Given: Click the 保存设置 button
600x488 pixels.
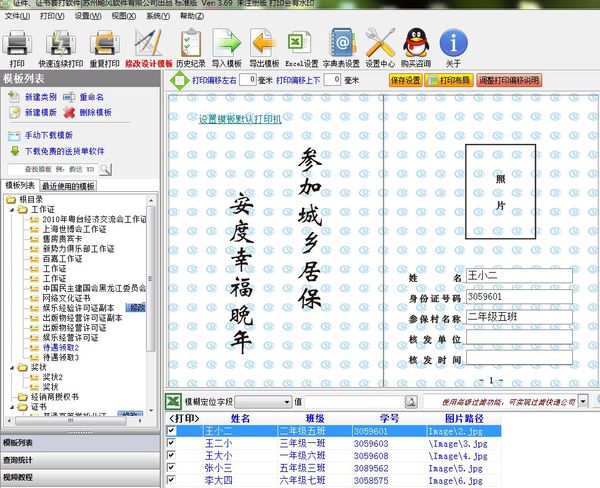Looking at the screenshot, I should click(x=405, y=80).
